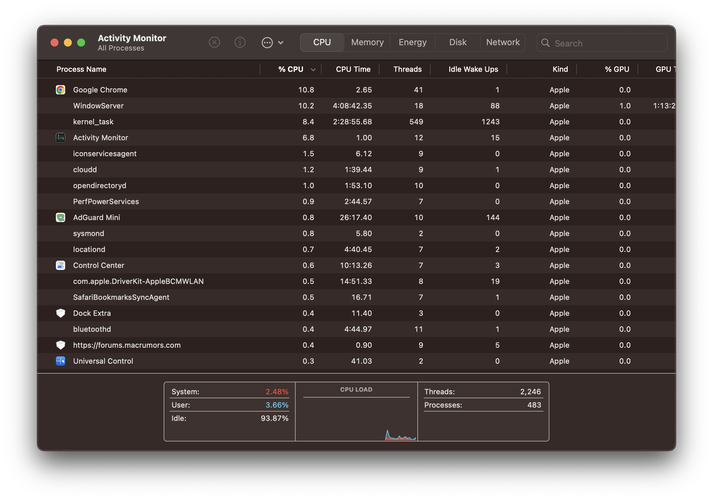Viewport: 713px width, 500px height.
Task: Click the 4:08:42.35 CPU Time cell
Action: click(352, 105)
